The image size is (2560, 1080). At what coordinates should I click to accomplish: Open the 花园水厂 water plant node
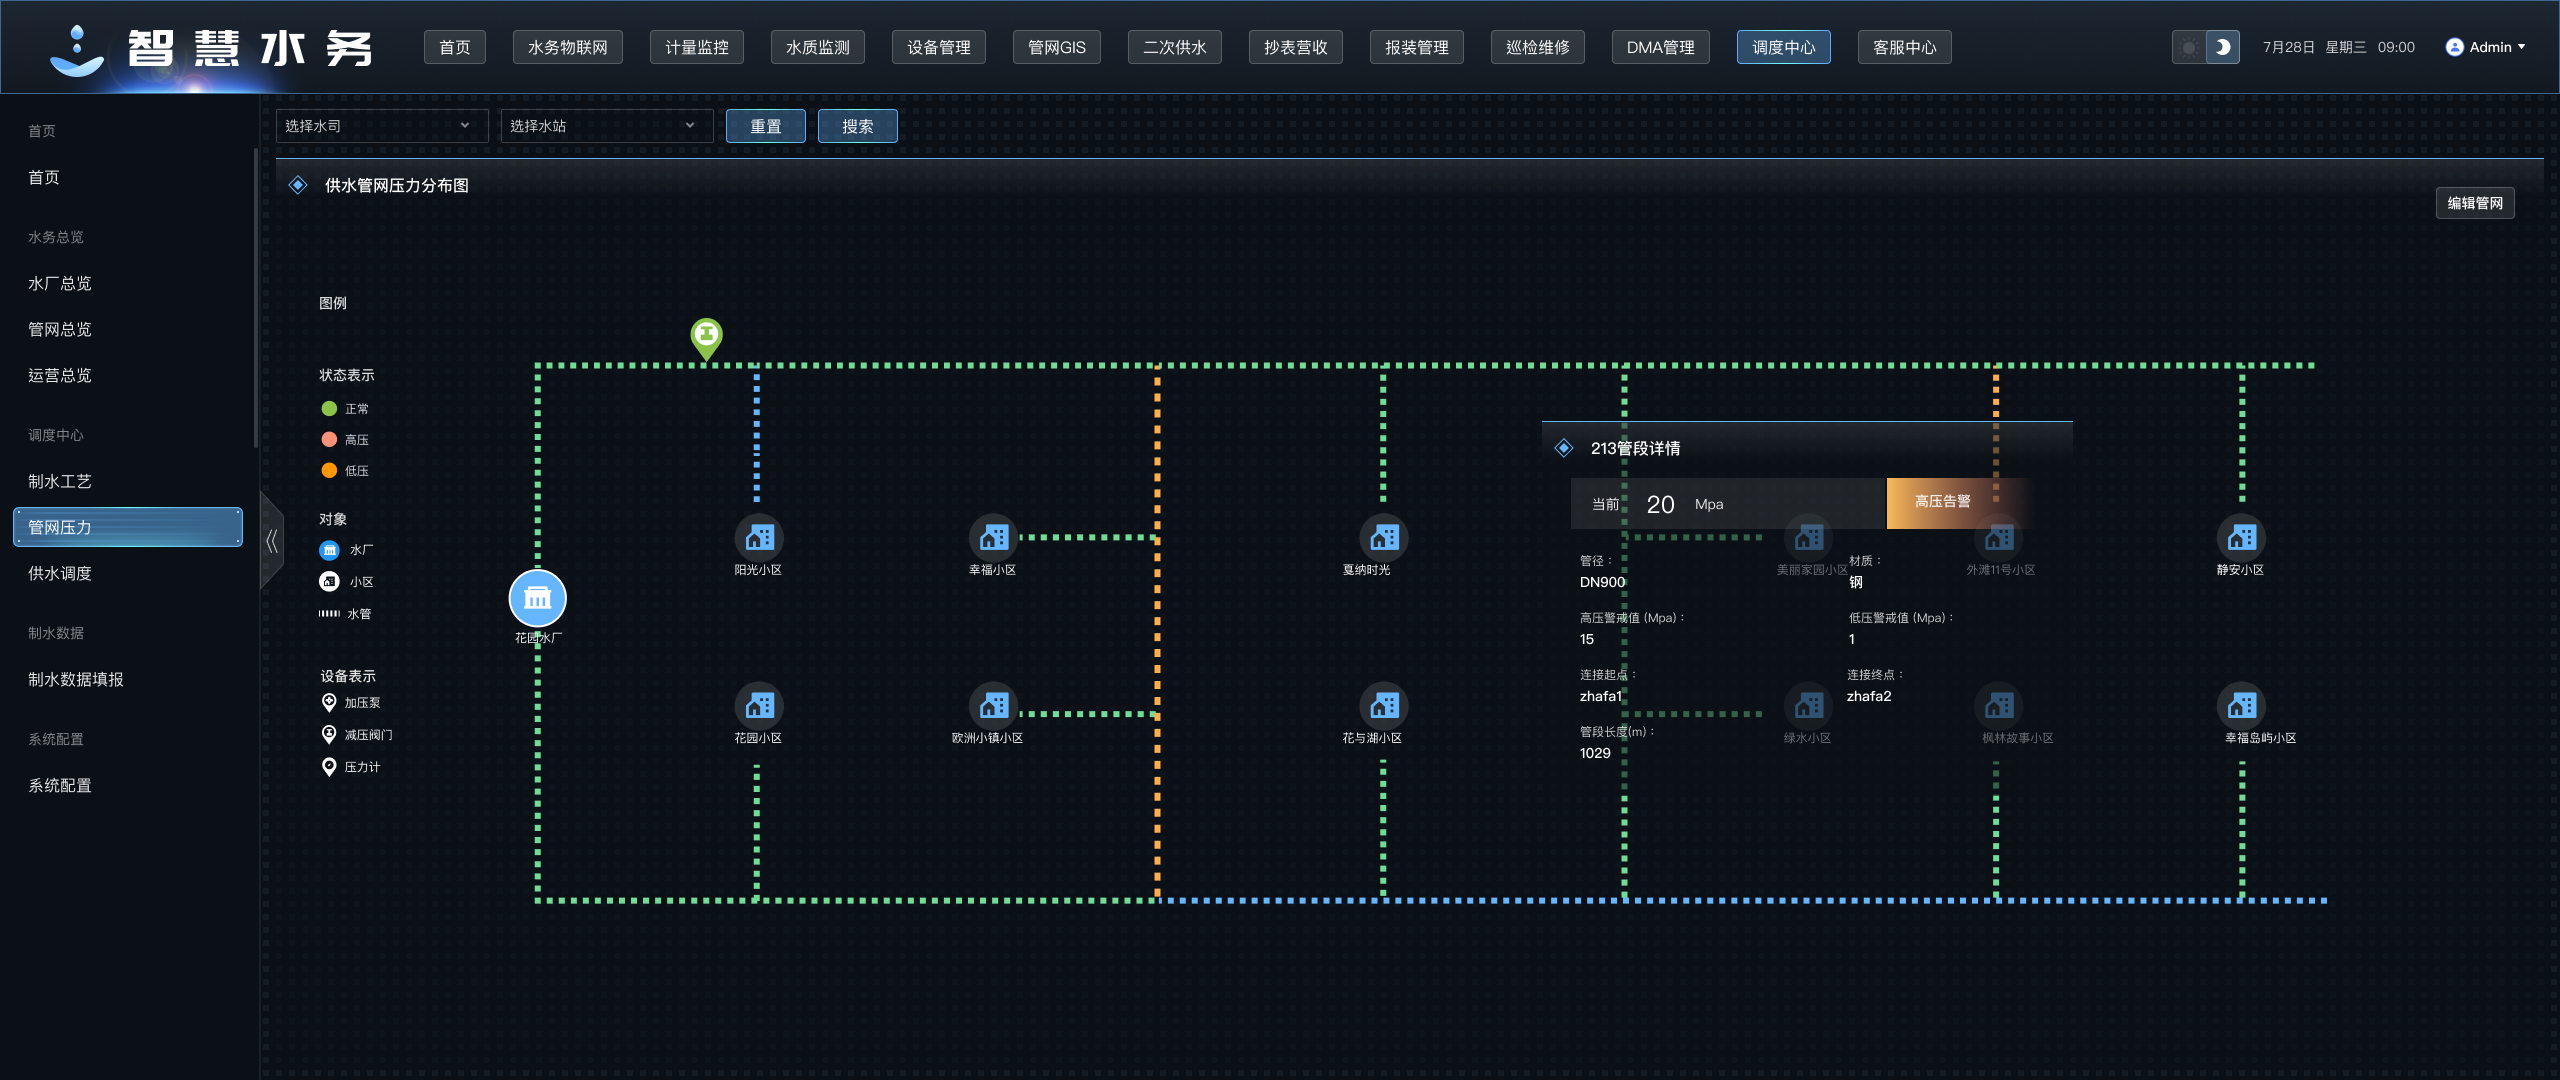(x=538, y=598)
